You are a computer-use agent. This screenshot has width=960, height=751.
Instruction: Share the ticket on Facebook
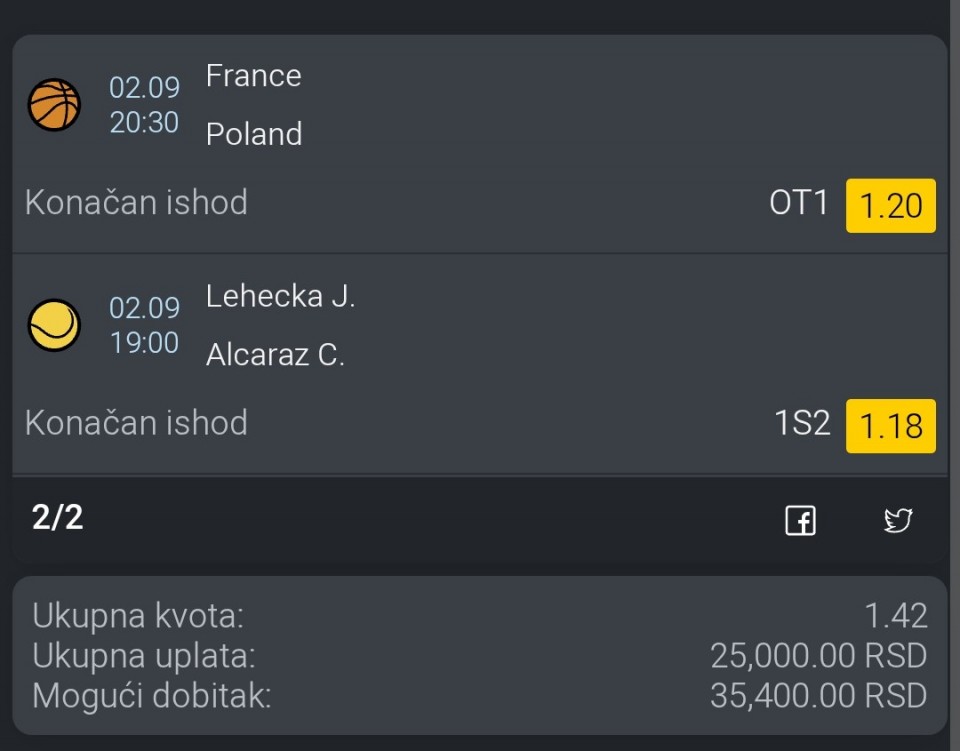800,521
